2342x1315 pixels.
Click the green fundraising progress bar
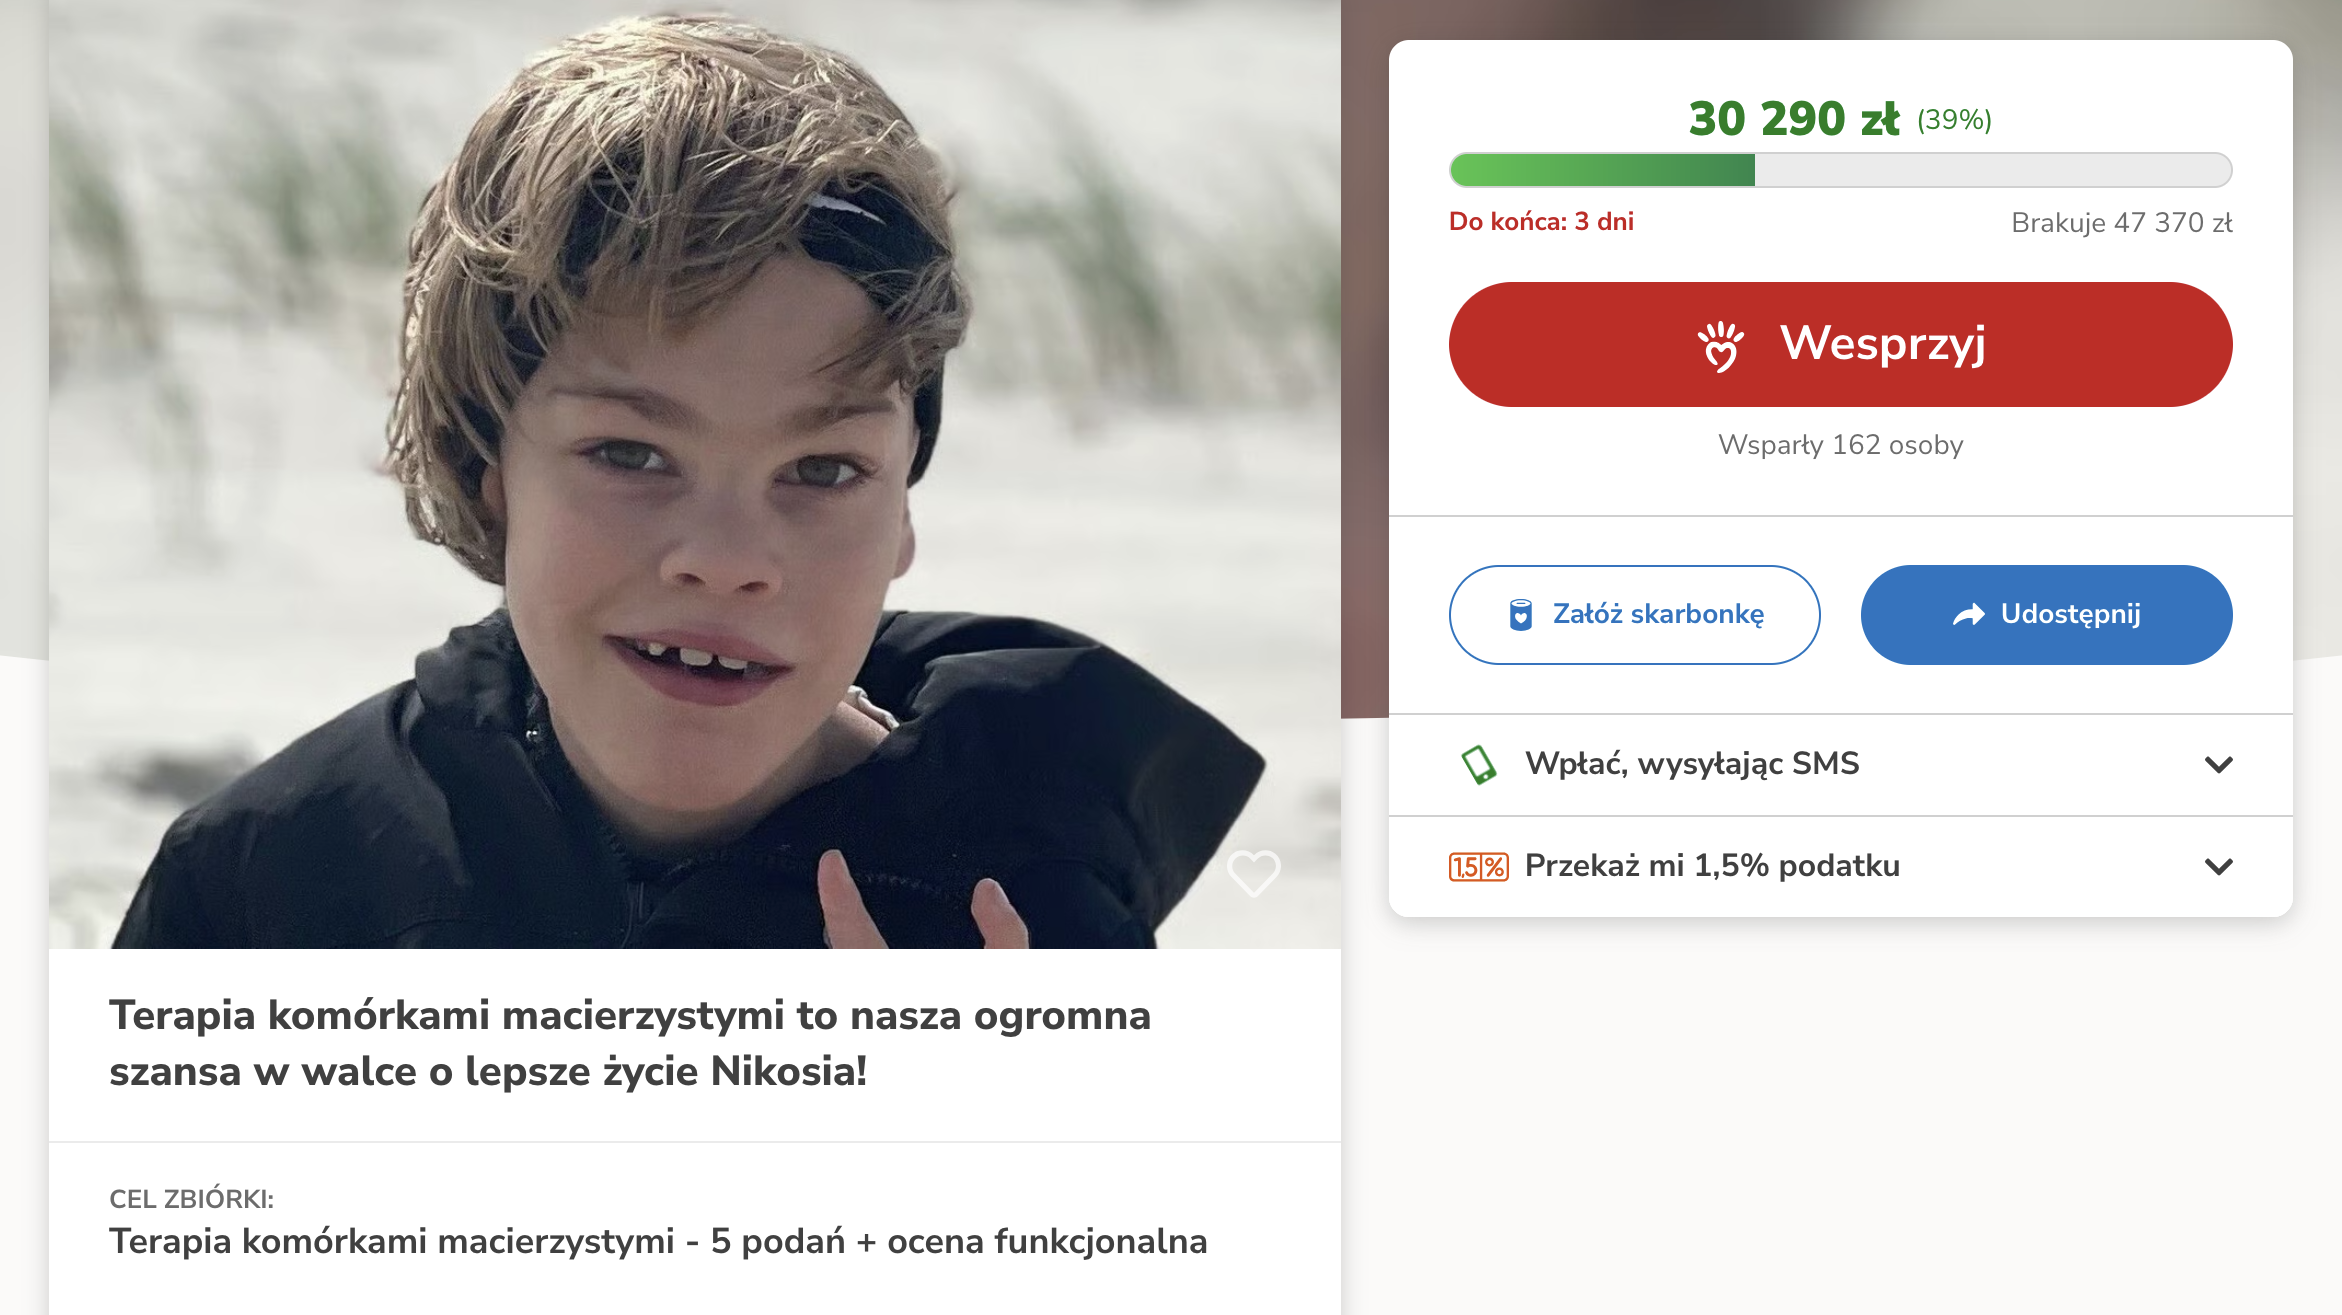(x=1840, y=170)
